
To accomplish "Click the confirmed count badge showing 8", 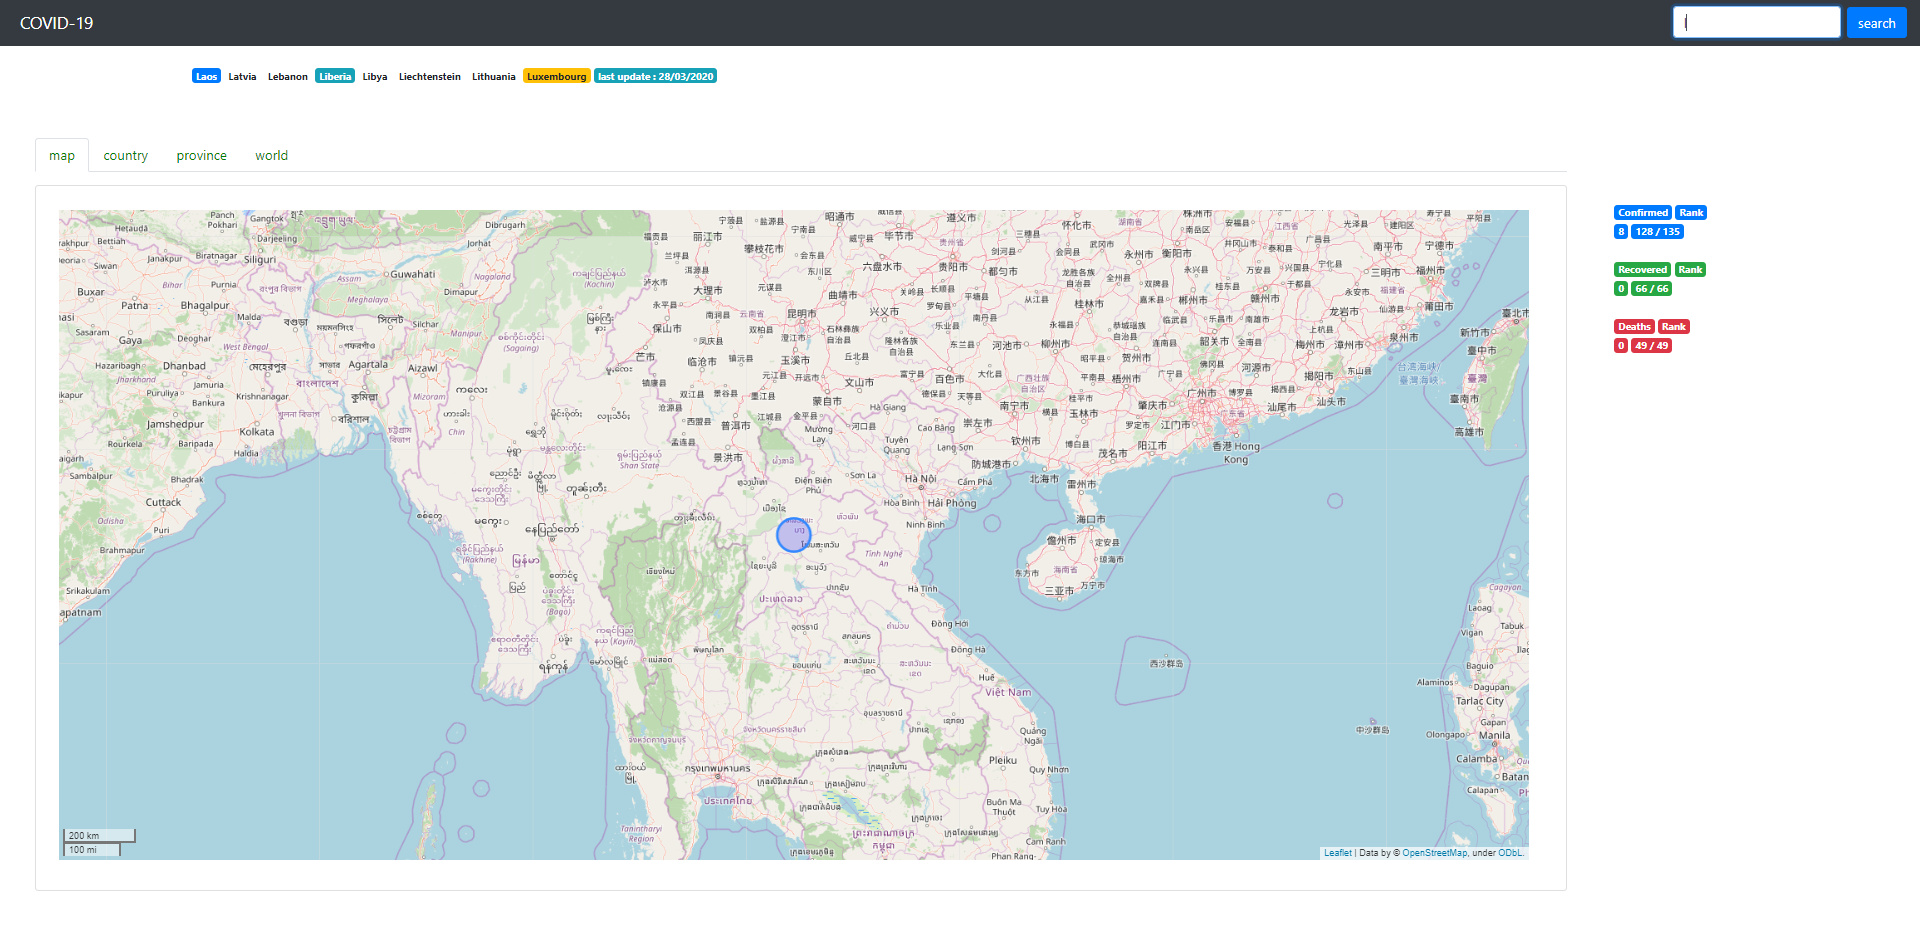I will (1621, 231).
